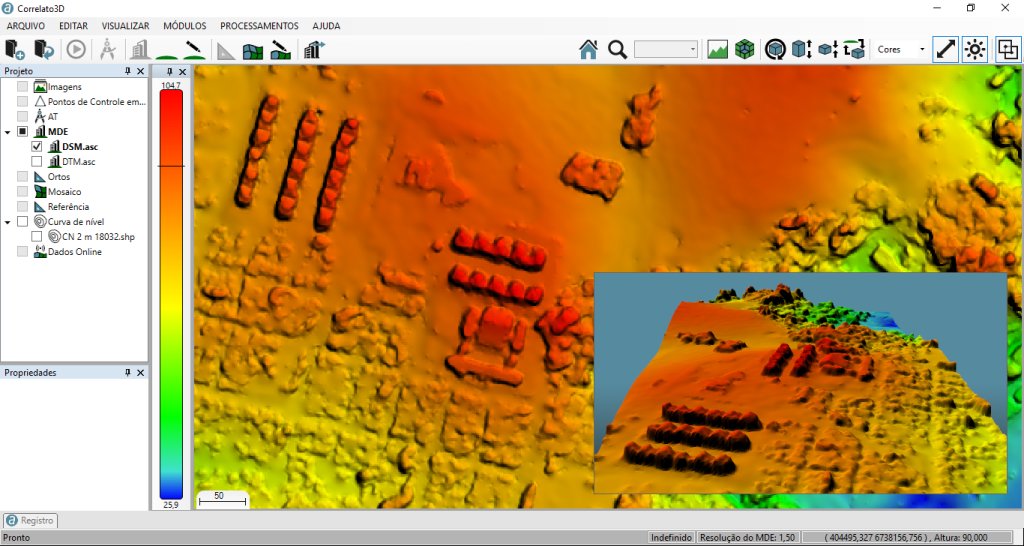This screenshot has width=1024, height=546.
Task: Uncheck the DSM.asc layer checkbox
Action: pyautogui.click(x=37, y=147)
